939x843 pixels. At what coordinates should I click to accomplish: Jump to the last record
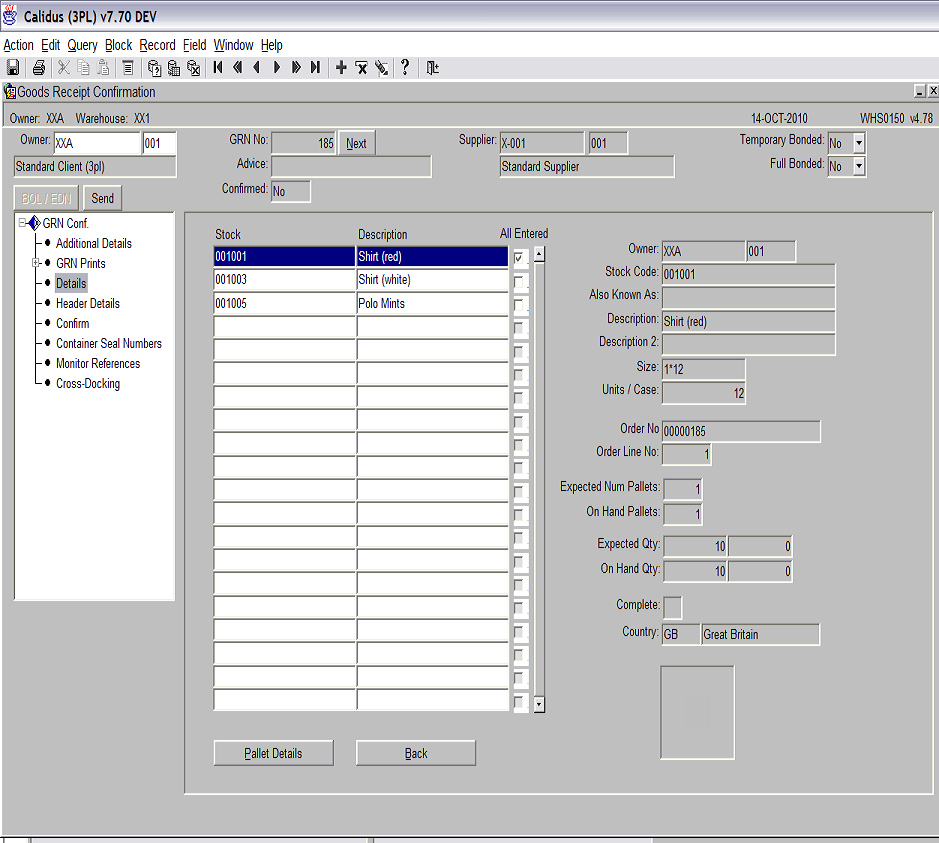point(316,68)
